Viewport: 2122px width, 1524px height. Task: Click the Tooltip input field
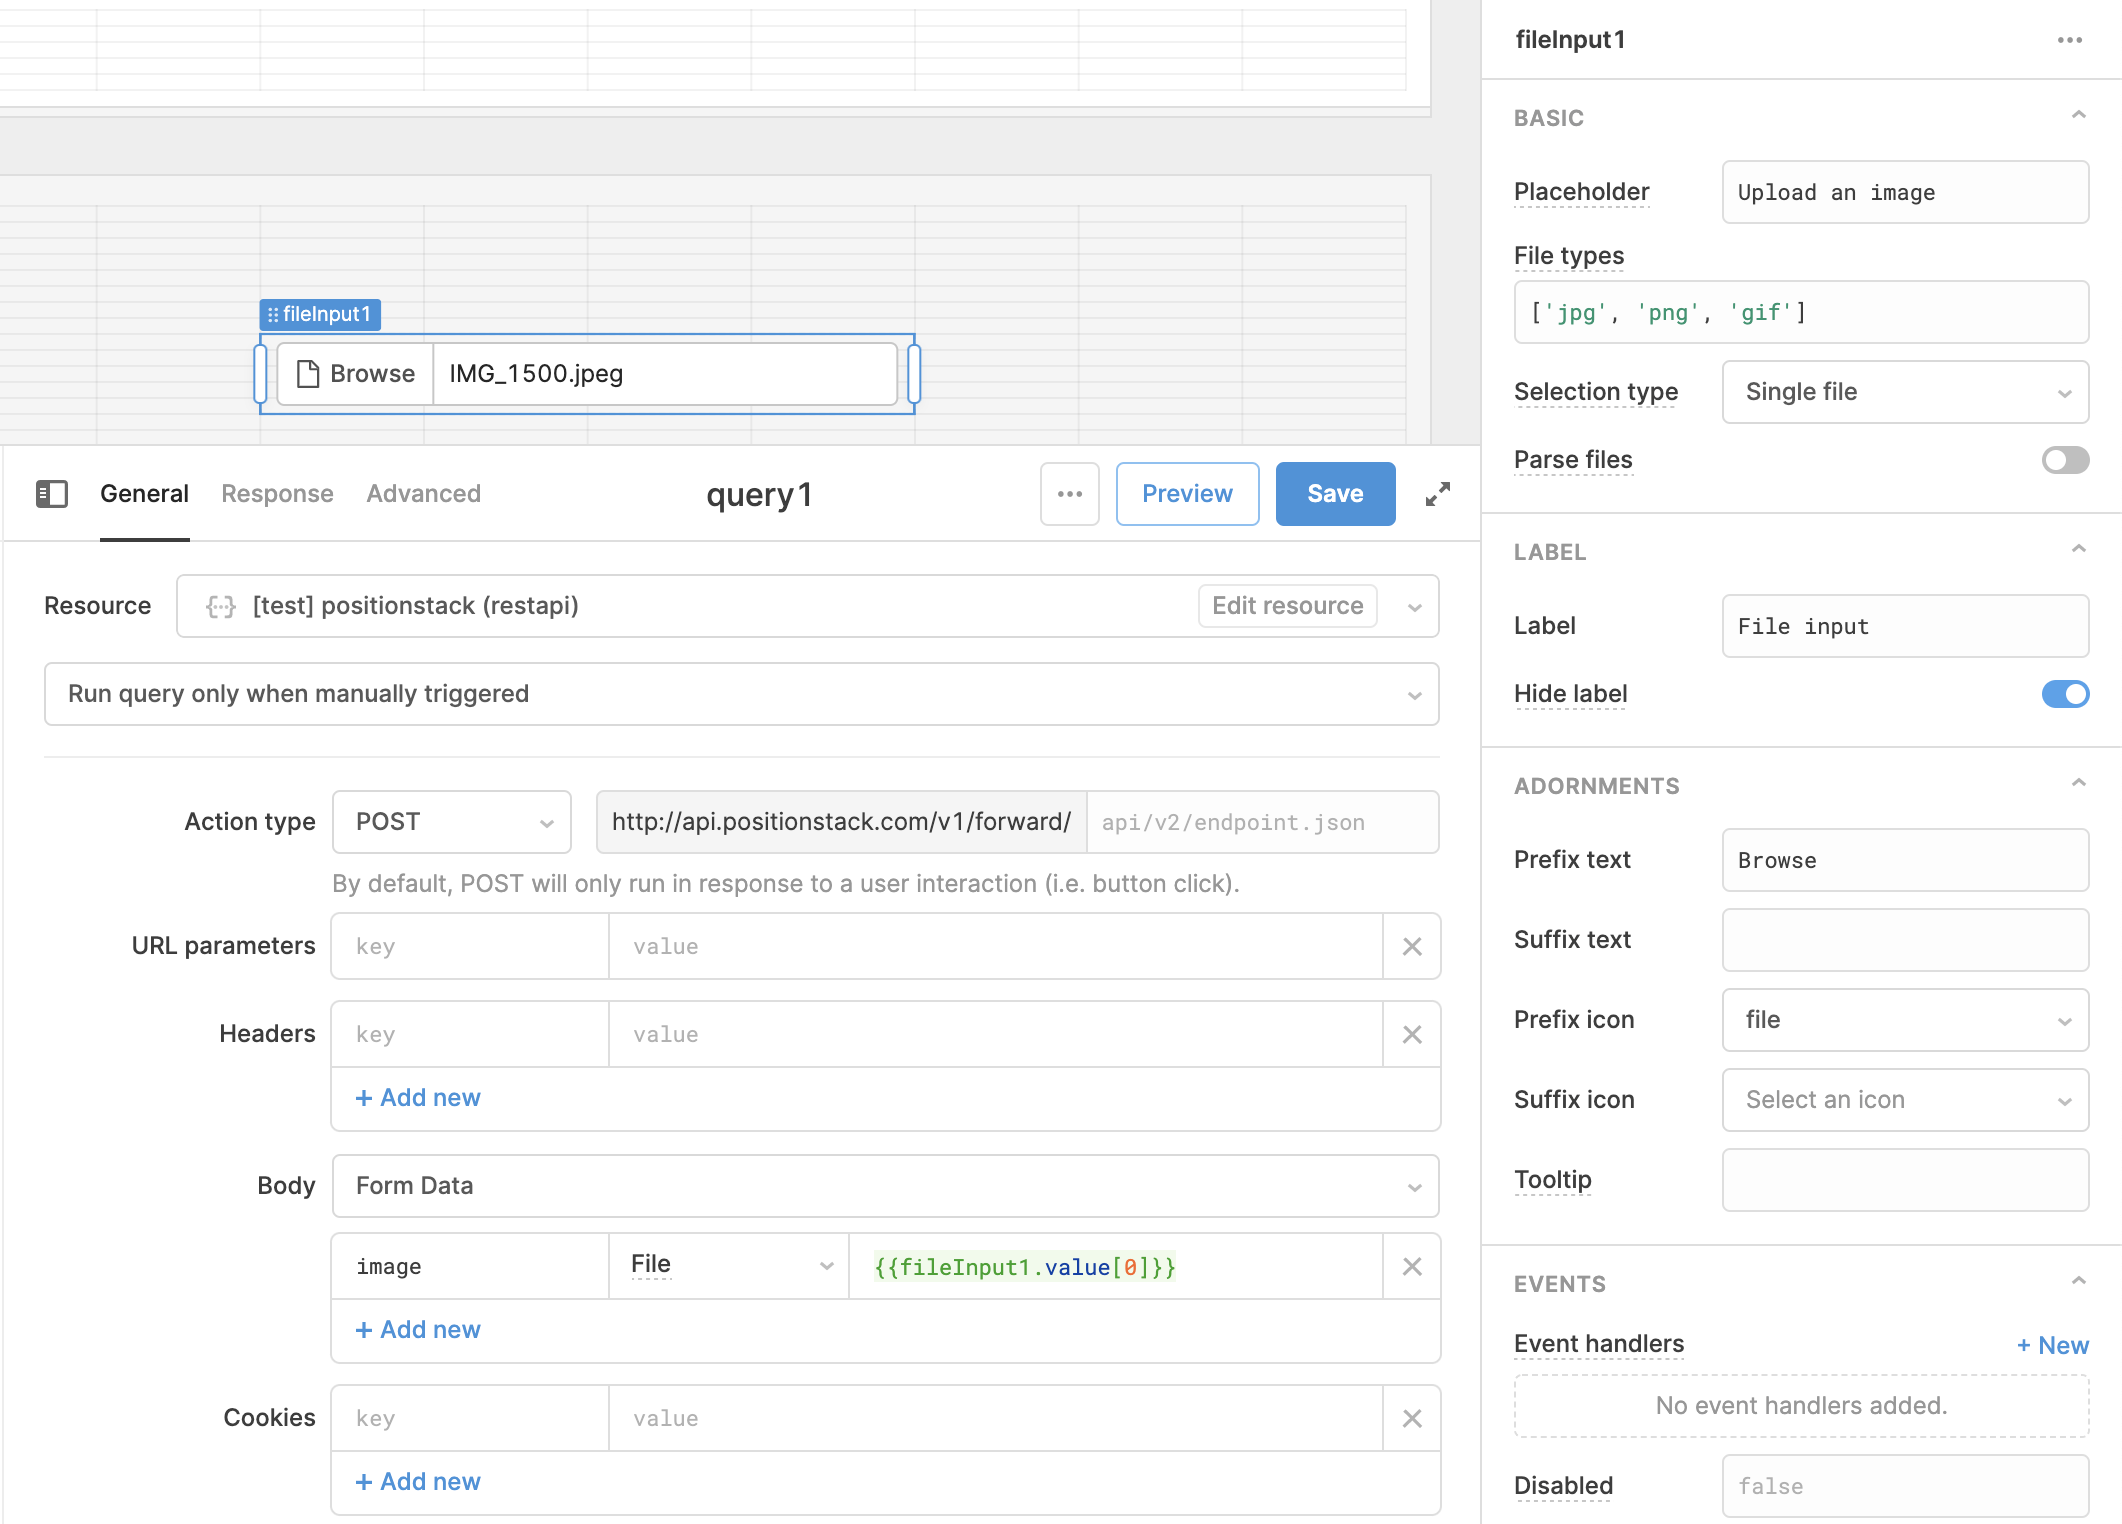(x=1906, y=1180)
